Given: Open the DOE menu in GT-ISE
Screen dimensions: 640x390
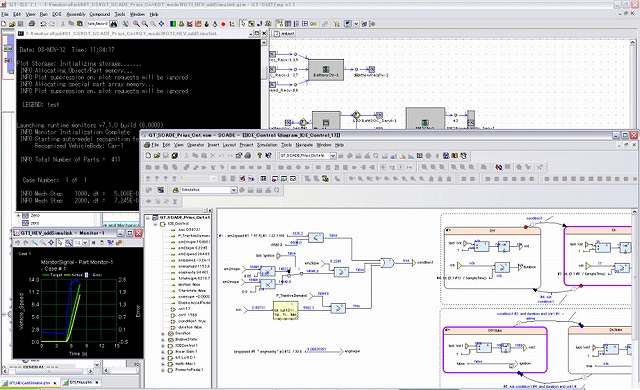Looking at the screenshot, I should point(57,14).
